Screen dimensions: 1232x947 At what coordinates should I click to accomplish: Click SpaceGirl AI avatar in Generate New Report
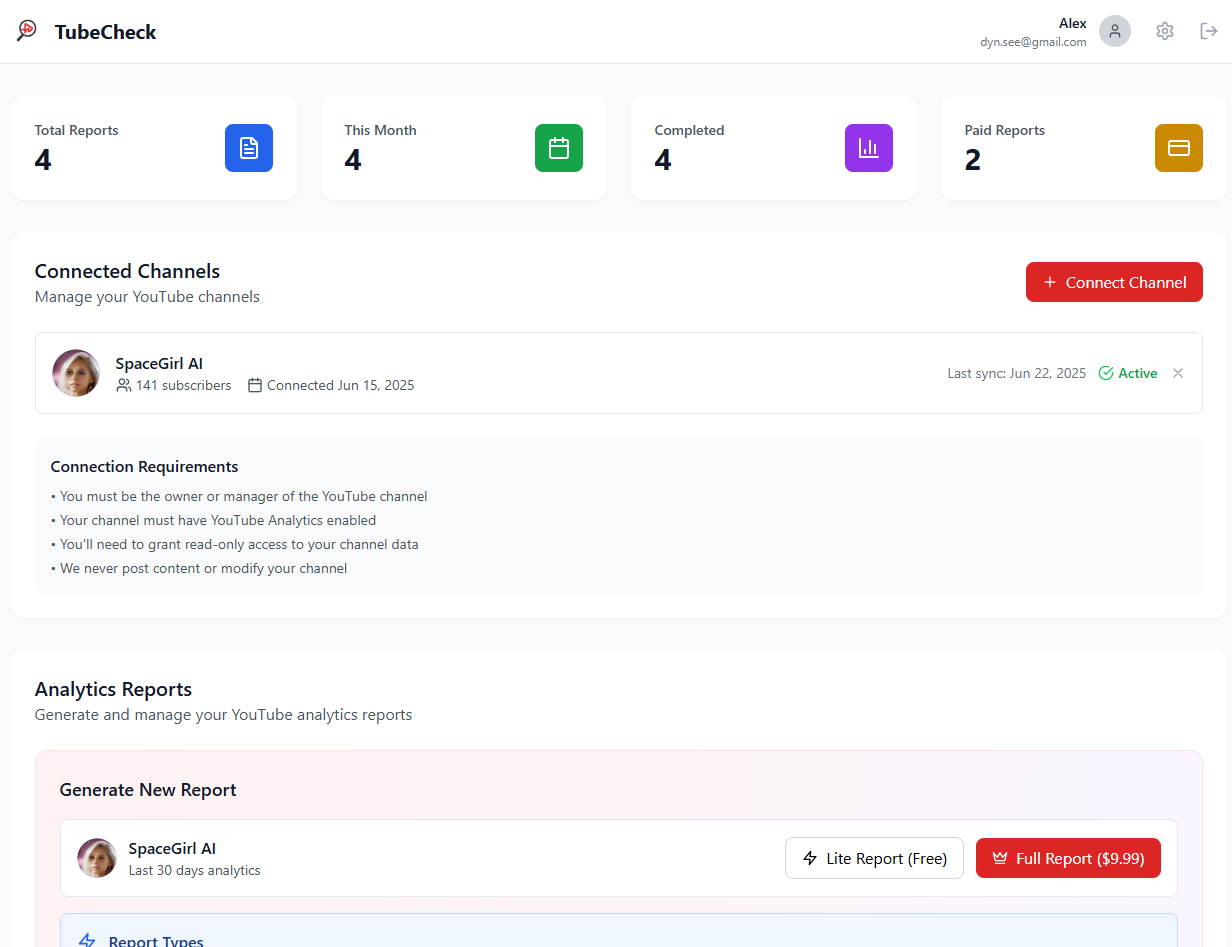[x=97, y=858]
